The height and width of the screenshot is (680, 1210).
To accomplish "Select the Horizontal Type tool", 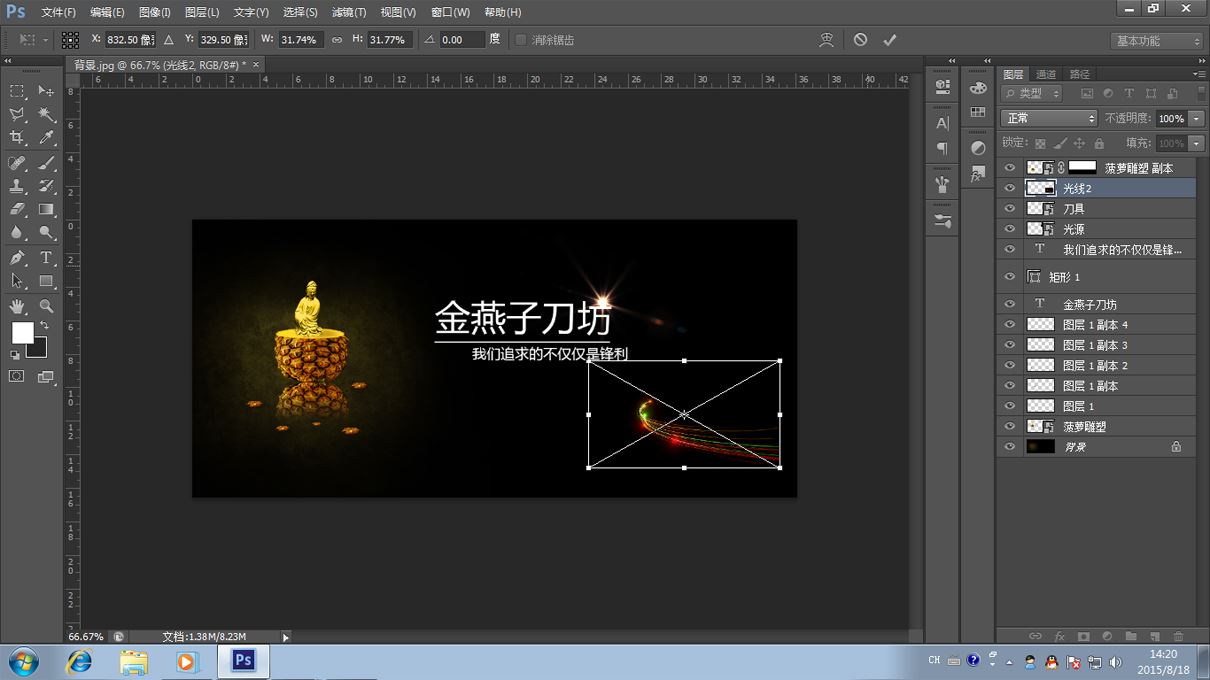I will point(46,258).
